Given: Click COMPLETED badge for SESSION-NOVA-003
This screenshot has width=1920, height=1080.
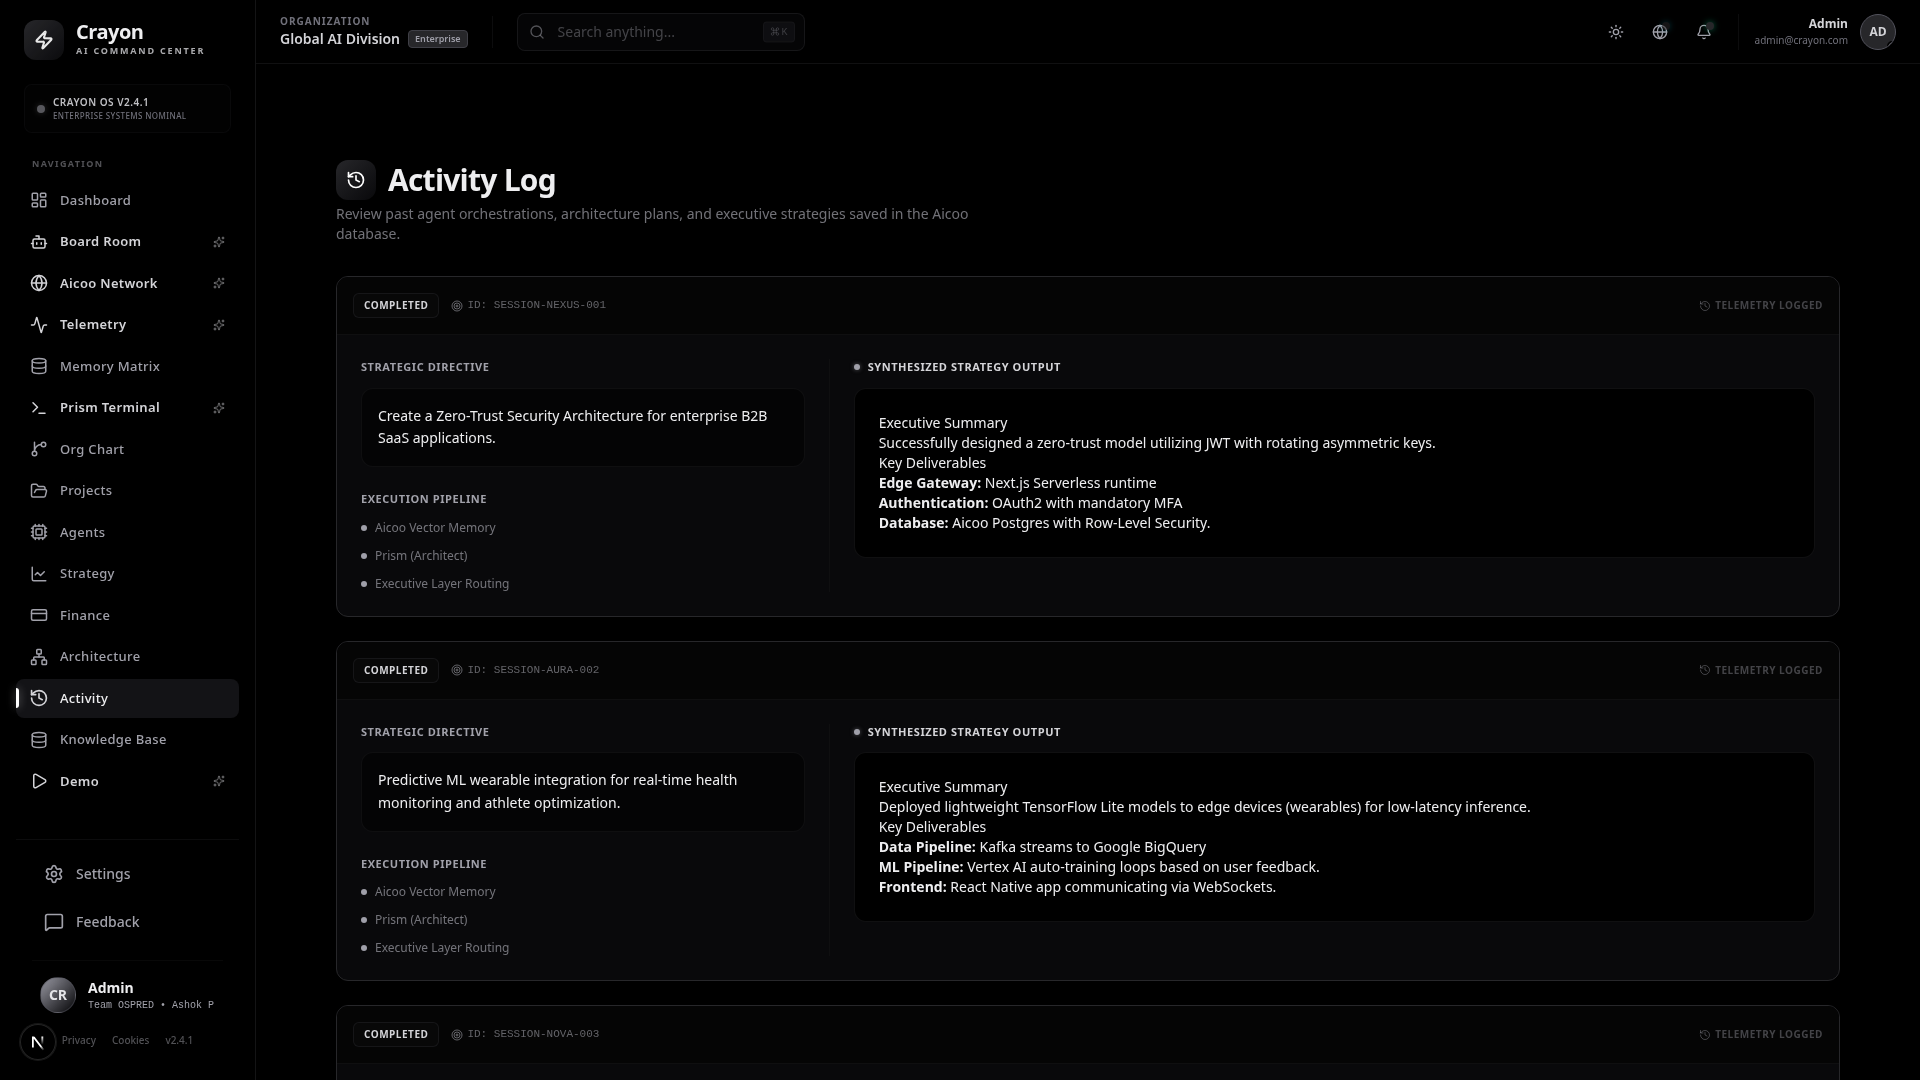Looking at the screenshot, I should click(x=396, y=1034).
